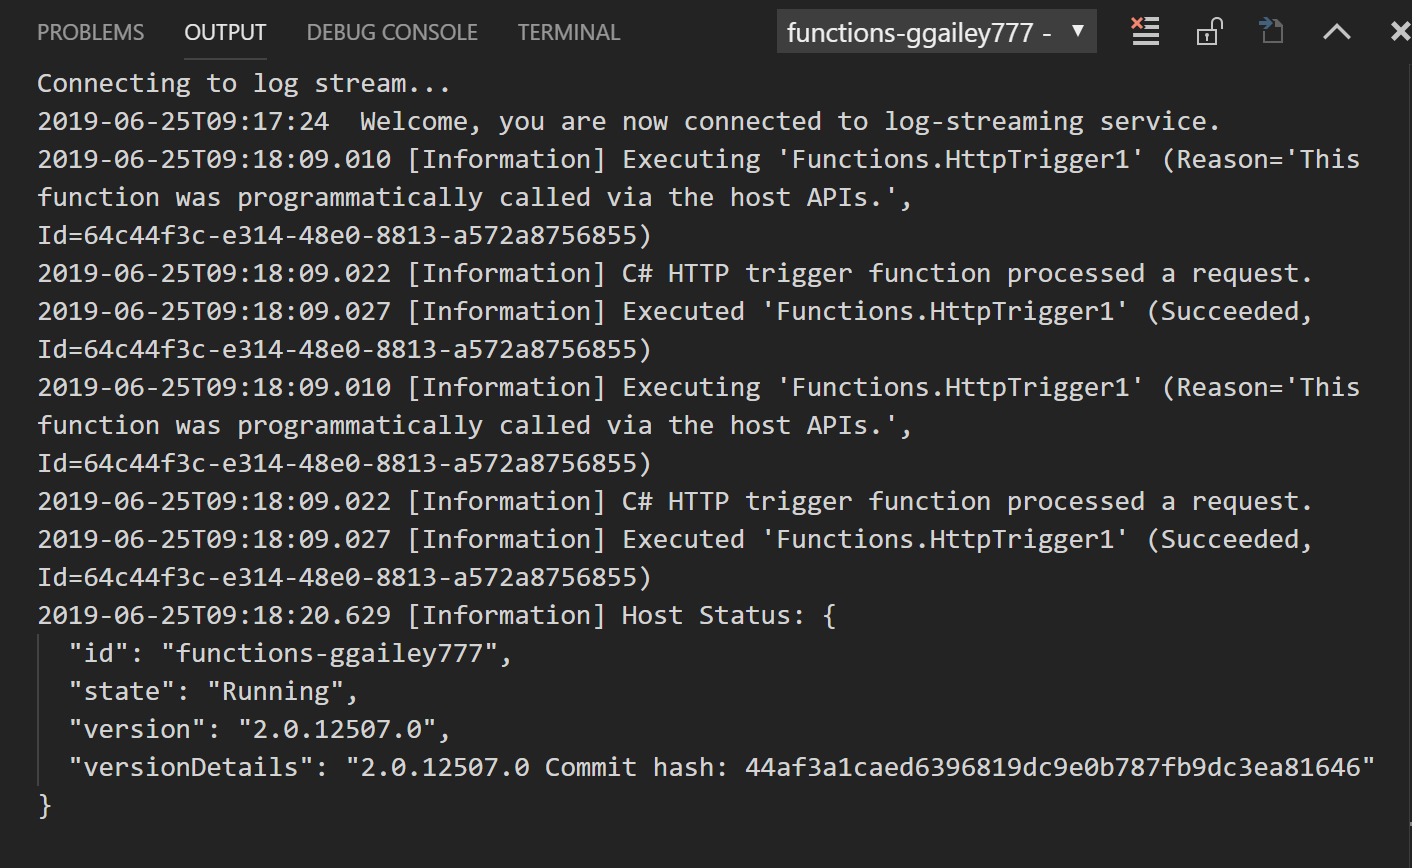The image size is (1412, 868).
Task: Close the Output panel
Action: coord(1398,31)
